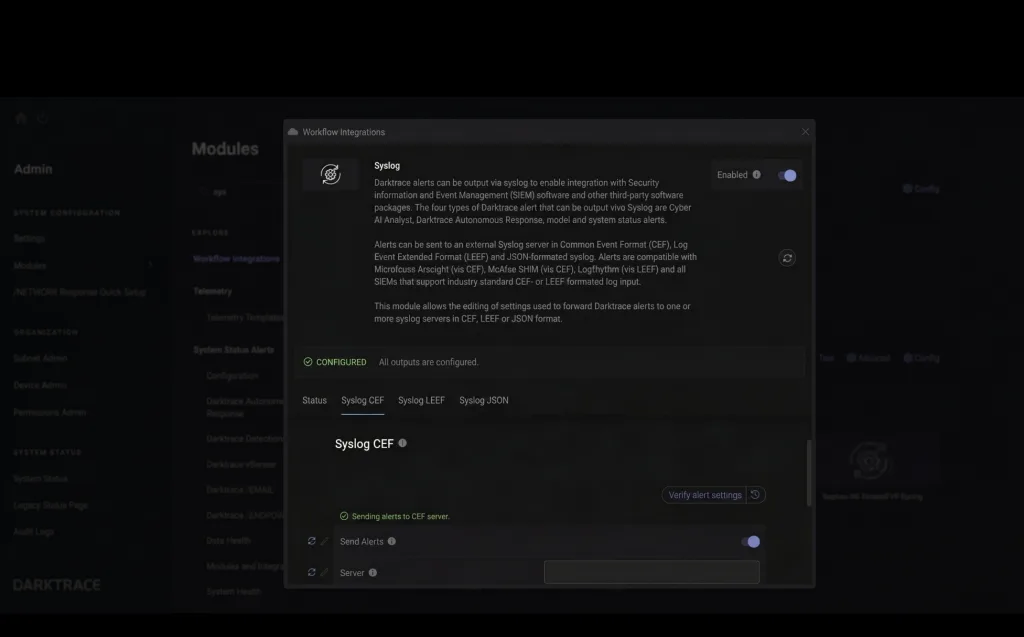Click the pencil edit icon on Send Alerts row
1024x637 pixels.
(324, 541)
